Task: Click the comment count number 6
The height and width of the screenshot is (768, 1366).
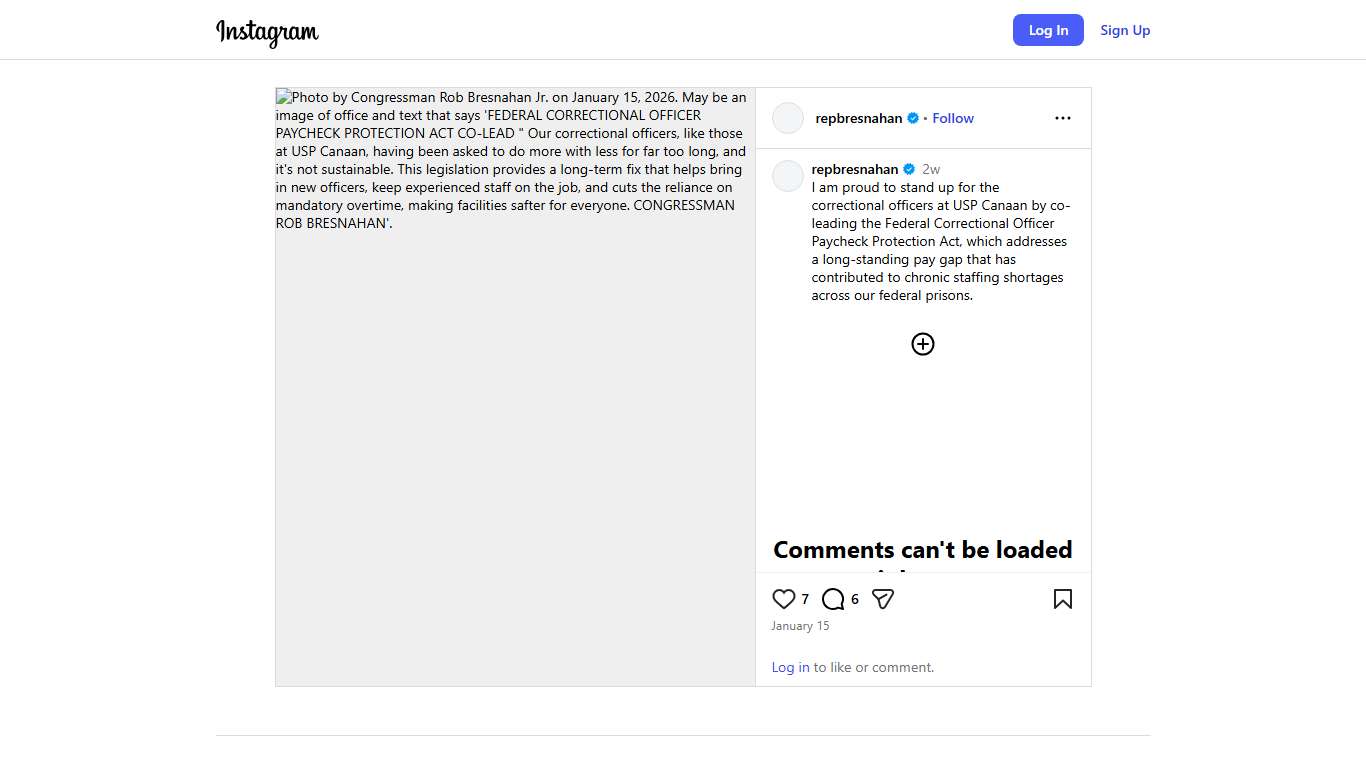Action: coord(855,599)
